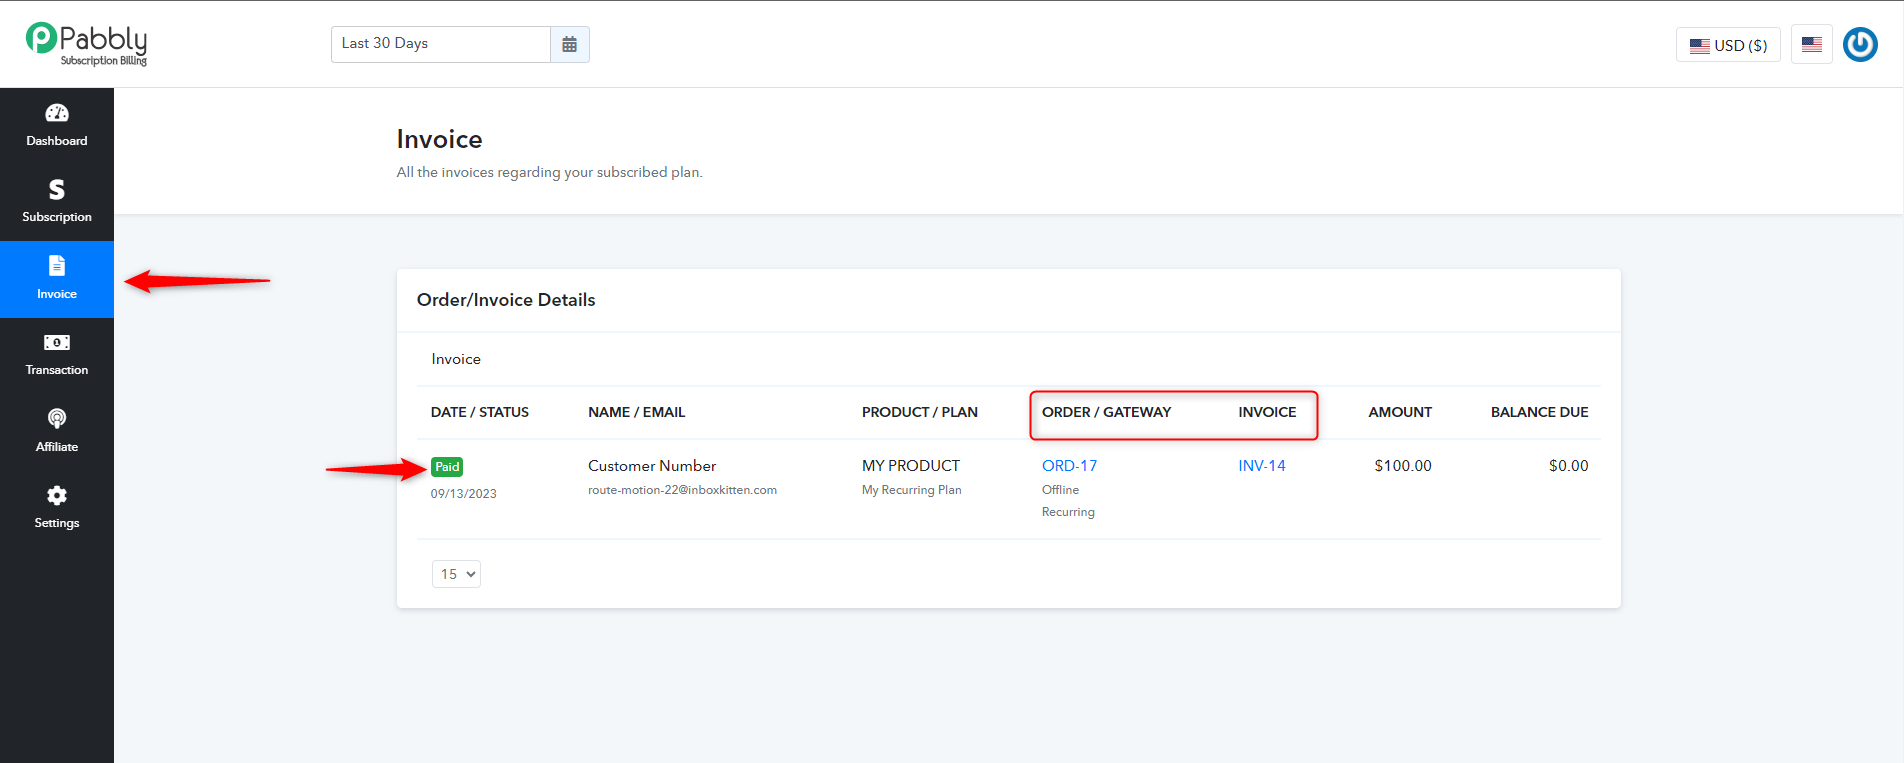Screen dimensions: 1904x763
Task: Click the BALANCE DUE column header
Action: pyautogui.click(x=1539, y=412)
